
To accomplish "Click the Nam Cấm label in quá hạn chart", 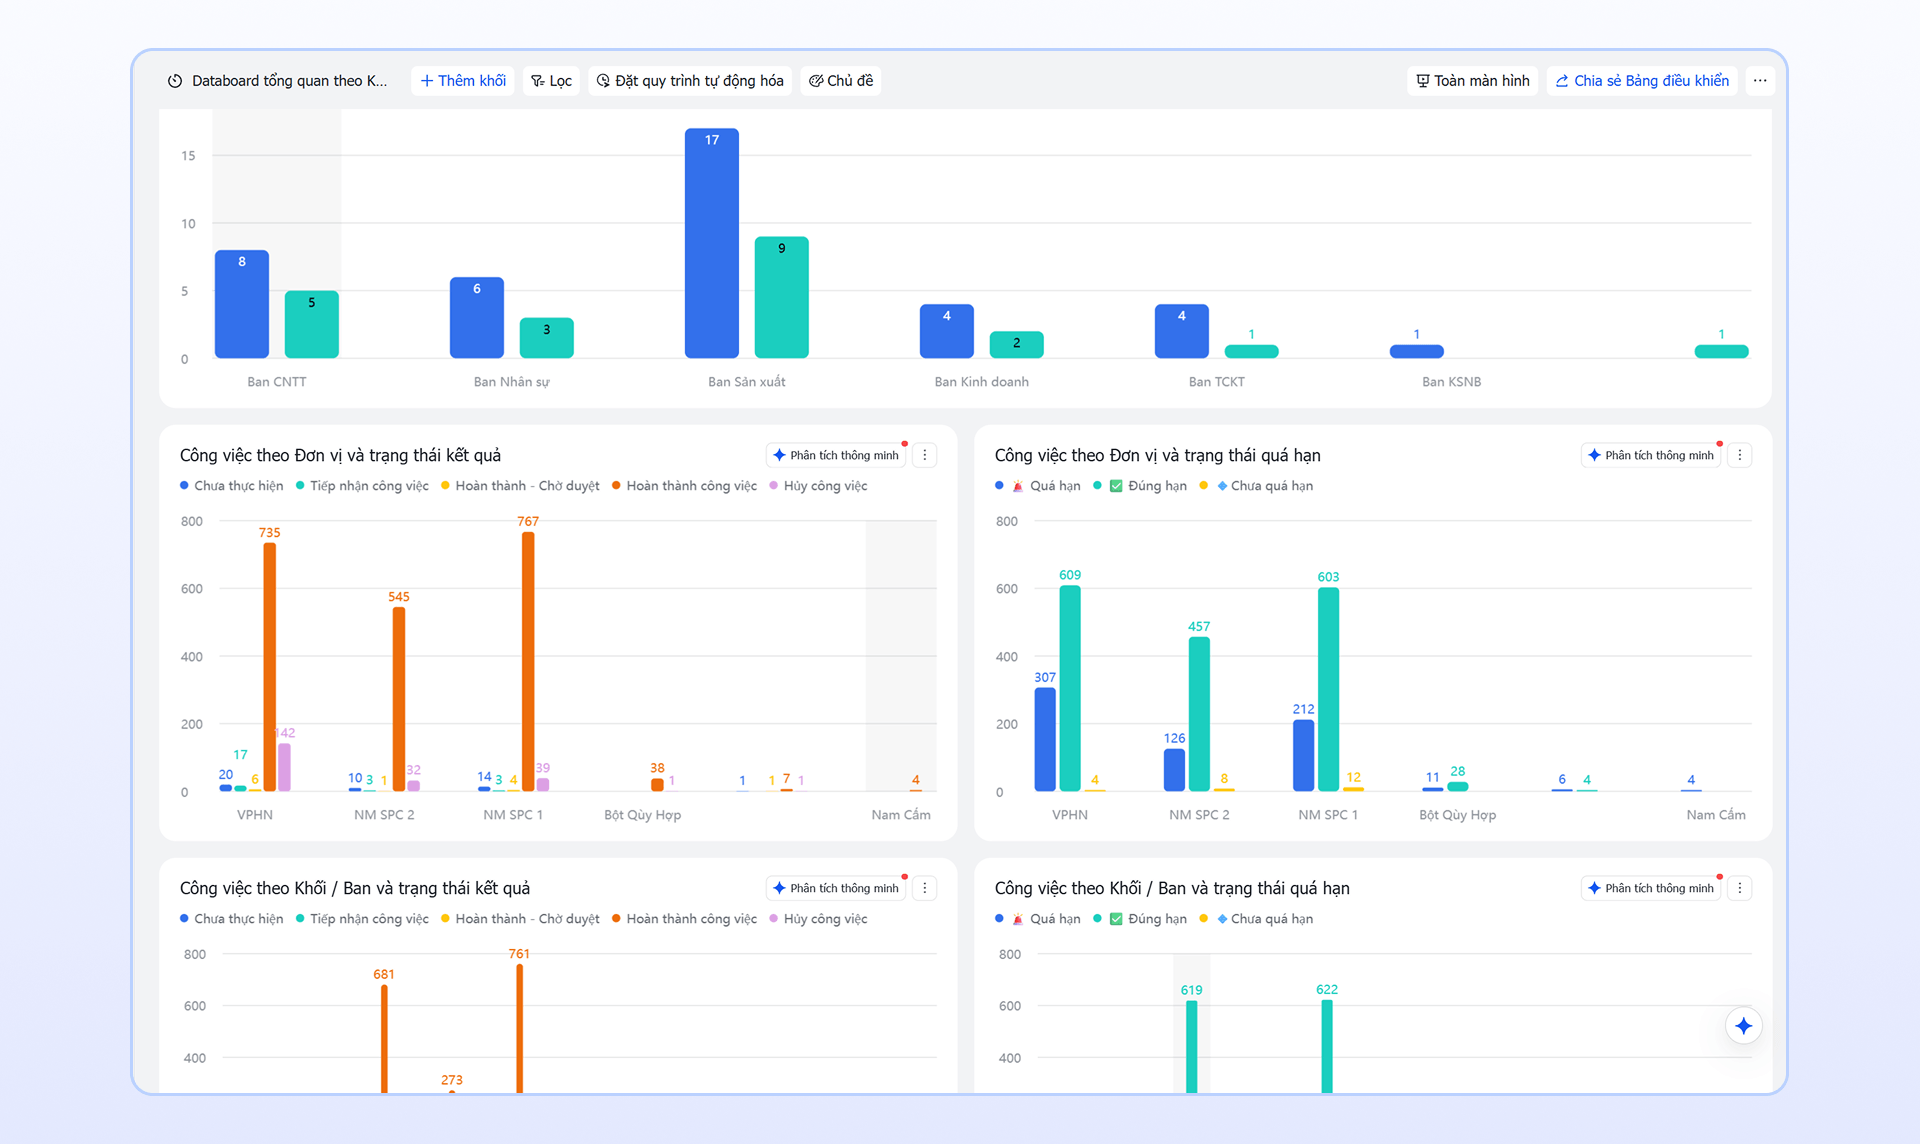I will (1716, 815).
